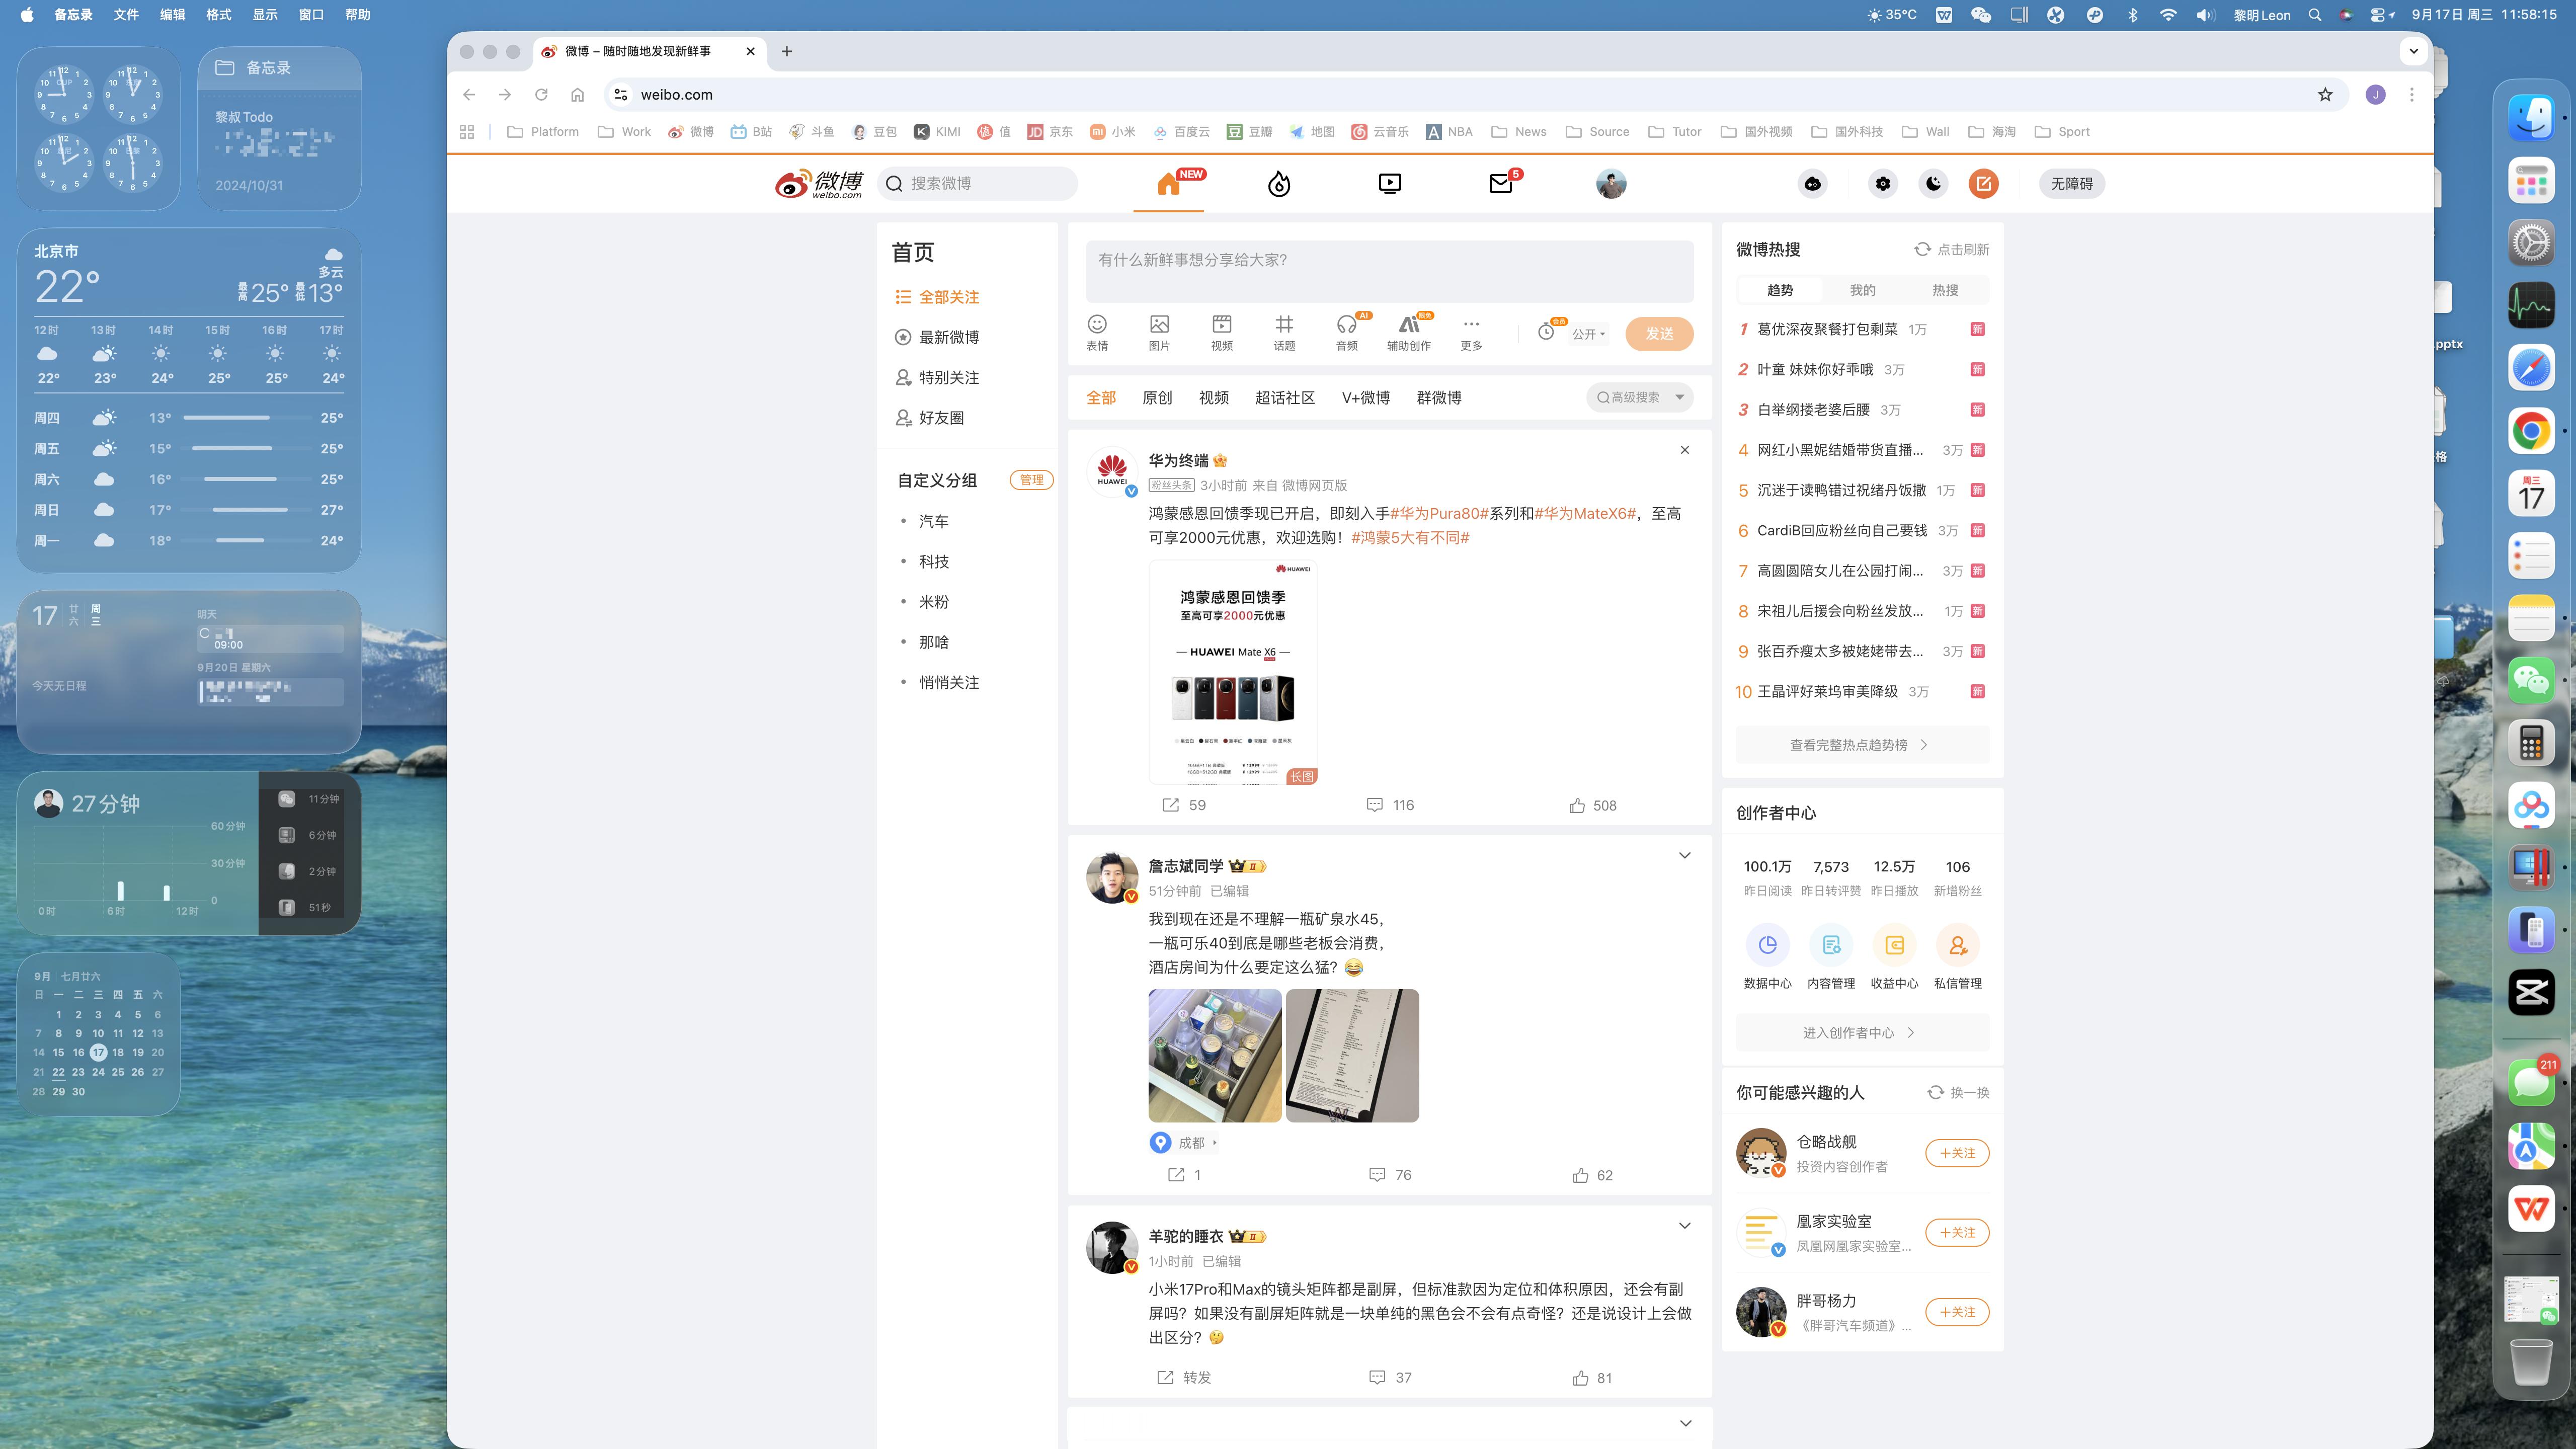
Task: Open 辅助创作 AI writing tool
Action: click(1409, 333)
